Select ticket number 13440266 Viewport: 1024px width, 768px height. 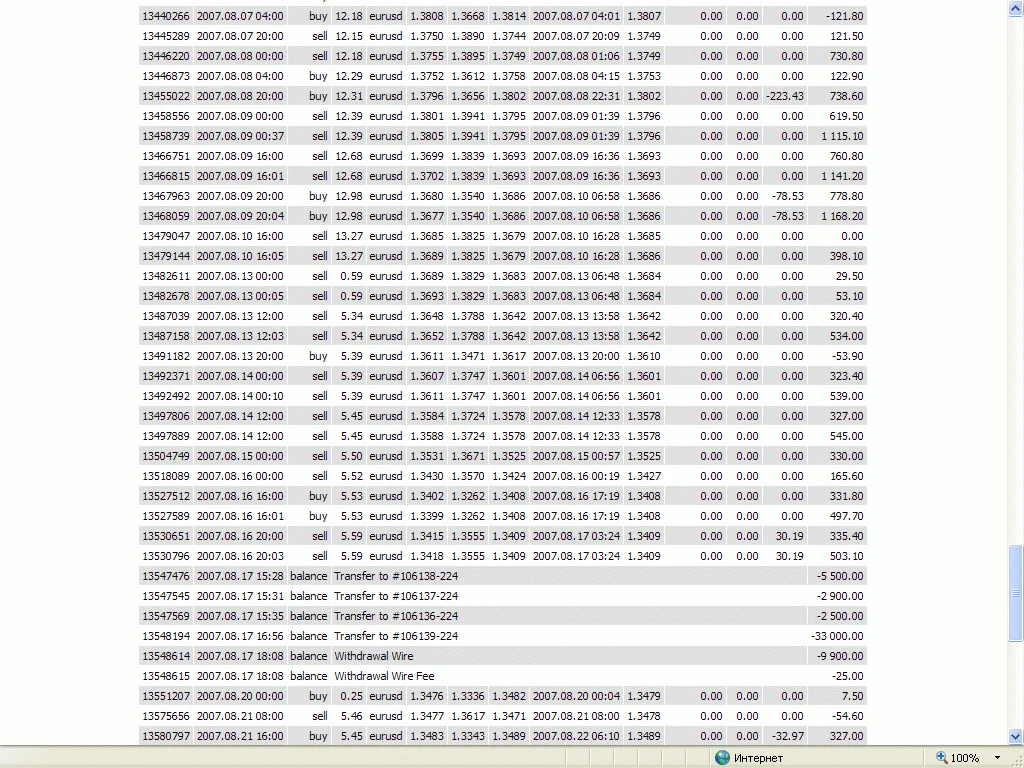[x=166, y=16]
